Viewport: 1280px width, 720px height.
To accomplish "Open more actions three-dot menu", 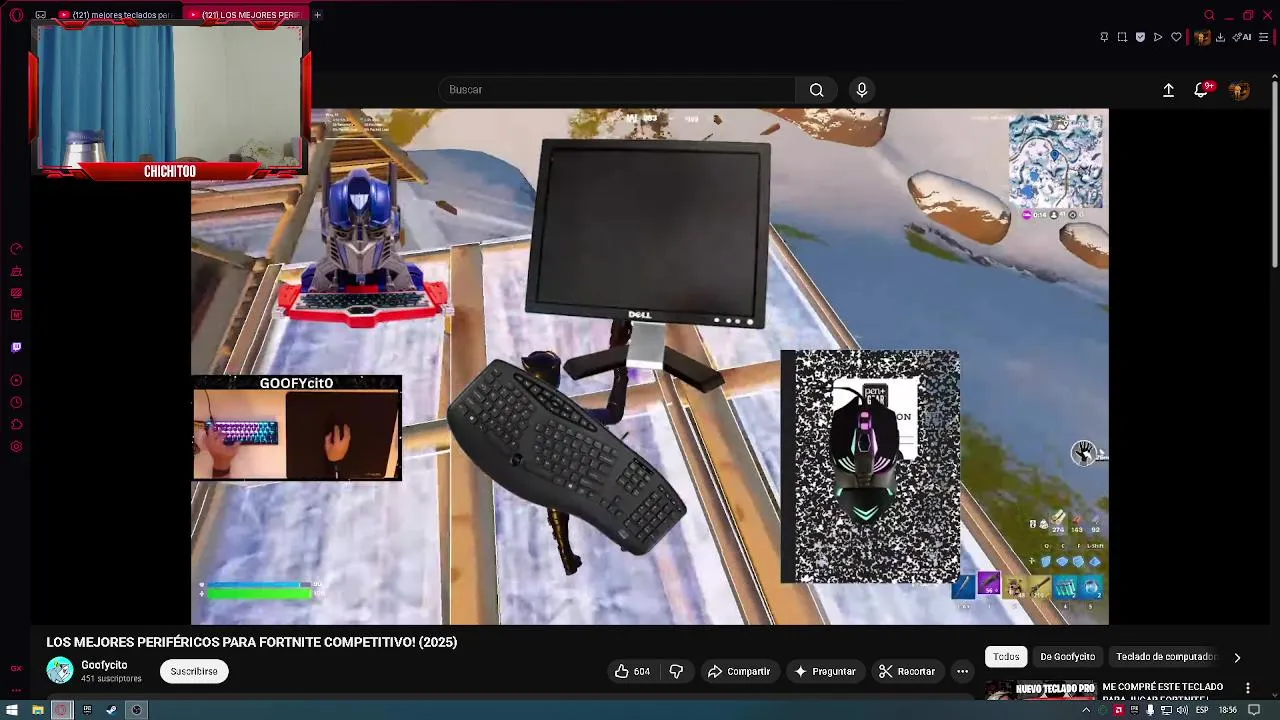I will [x=962, y=671].
